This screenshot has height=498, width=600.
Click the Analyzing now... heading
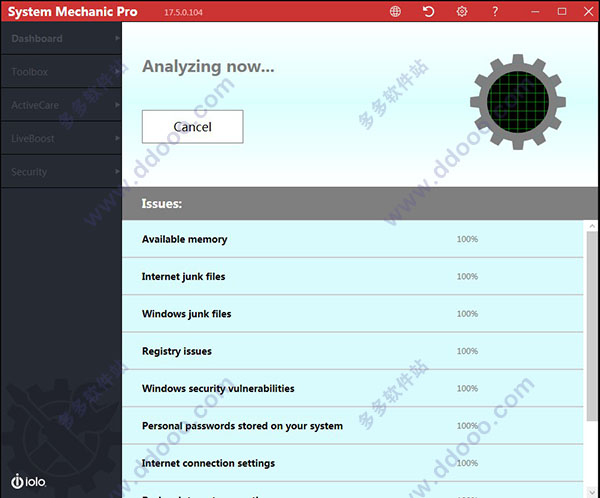click(208, 67)
